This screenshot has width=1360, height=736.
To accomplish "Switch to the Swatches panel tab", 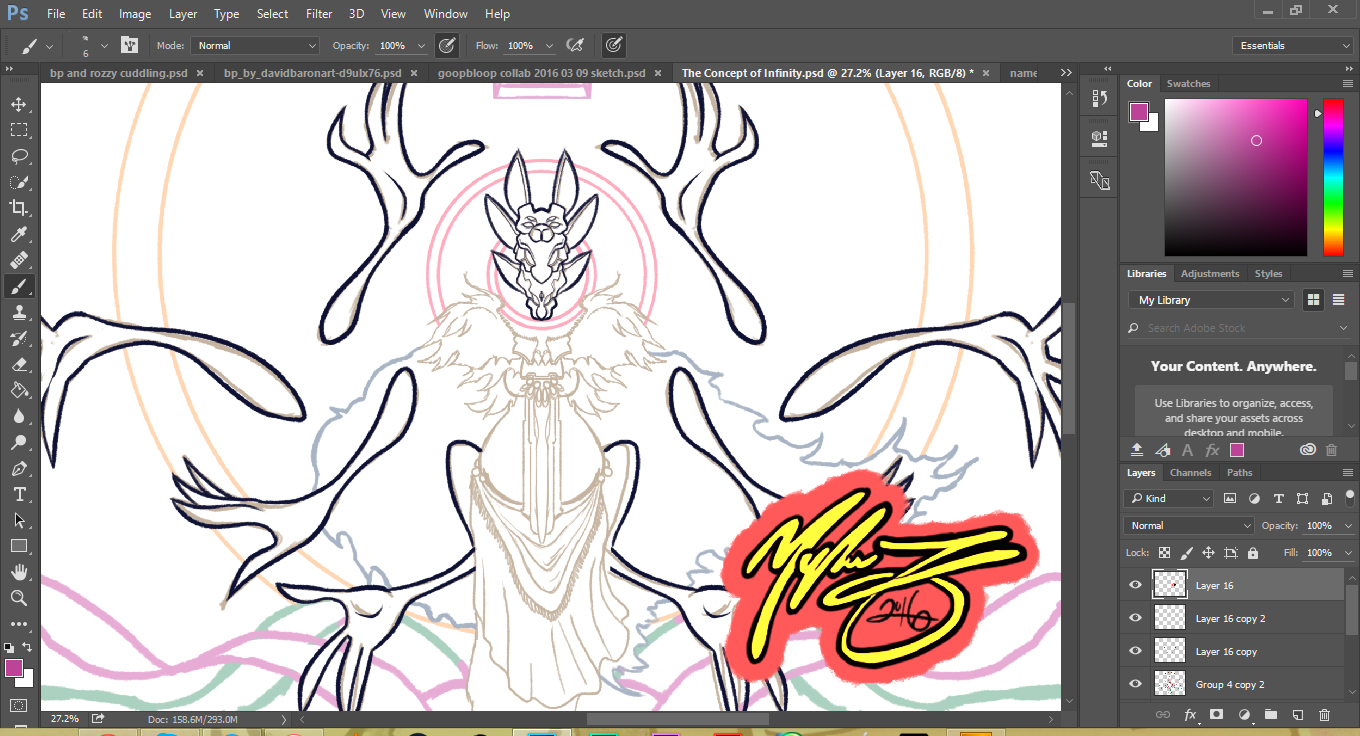I will tap(1188, 84).
